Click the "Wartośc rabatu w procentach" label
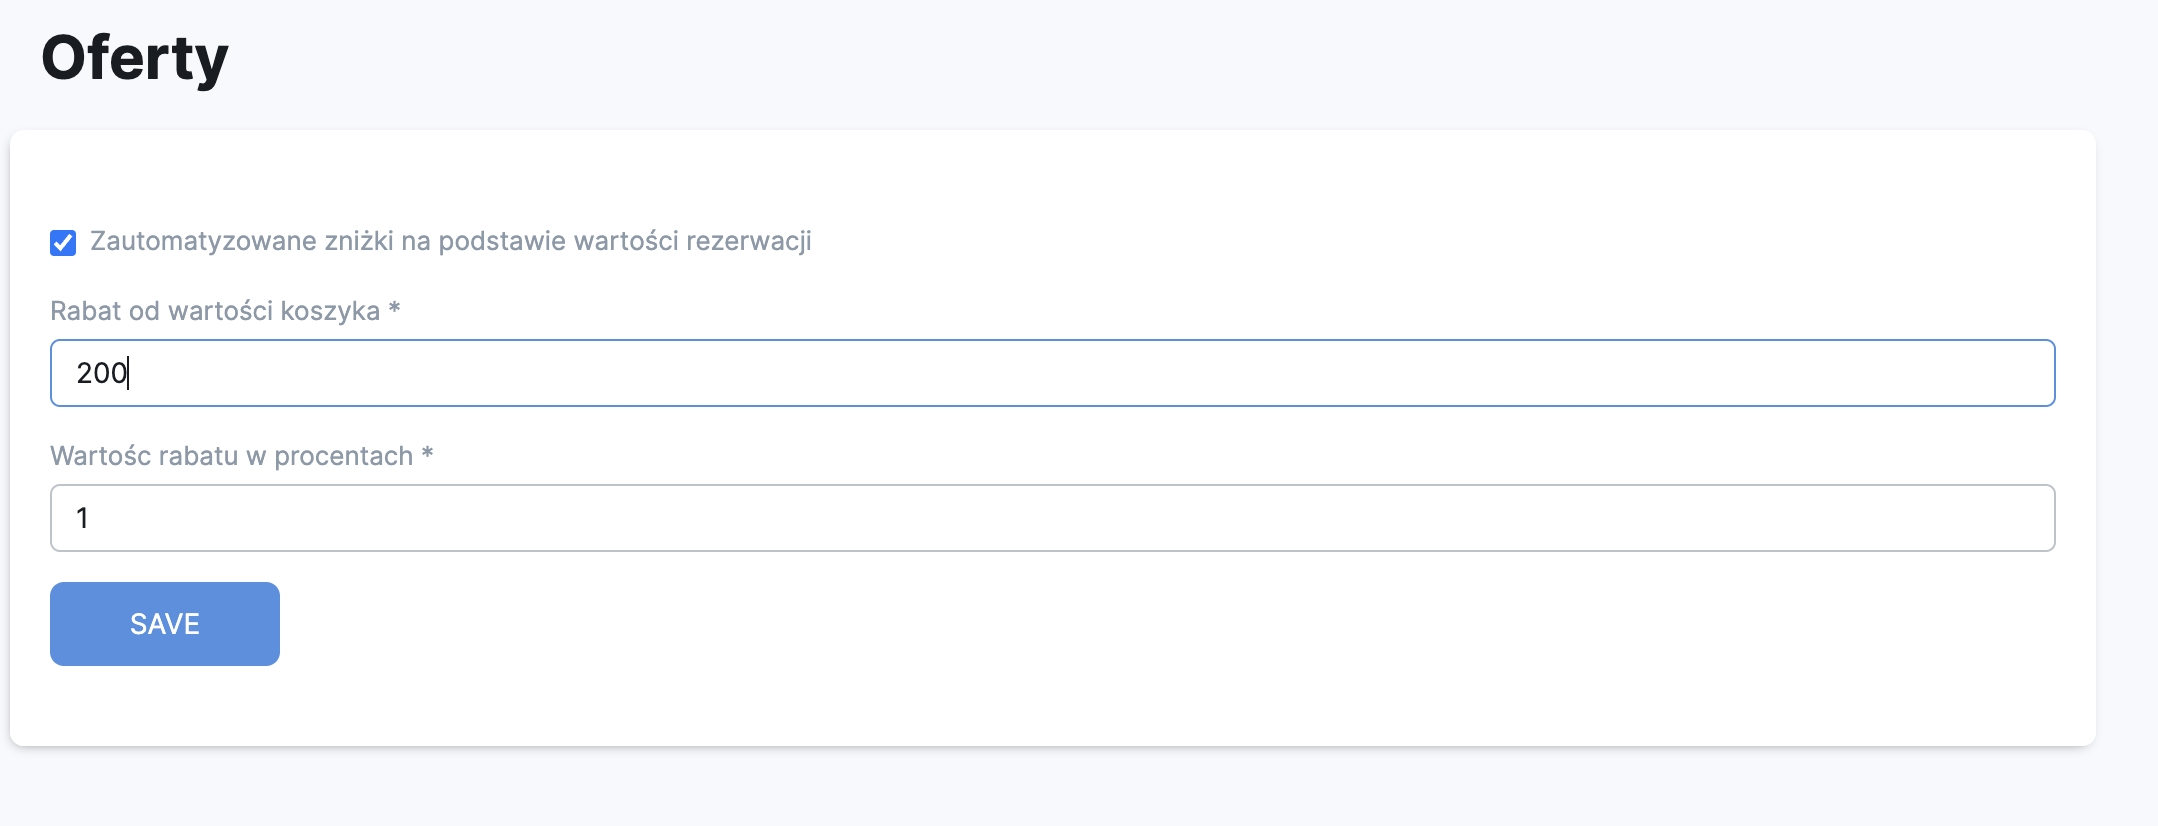 click(x=231, y=456)
